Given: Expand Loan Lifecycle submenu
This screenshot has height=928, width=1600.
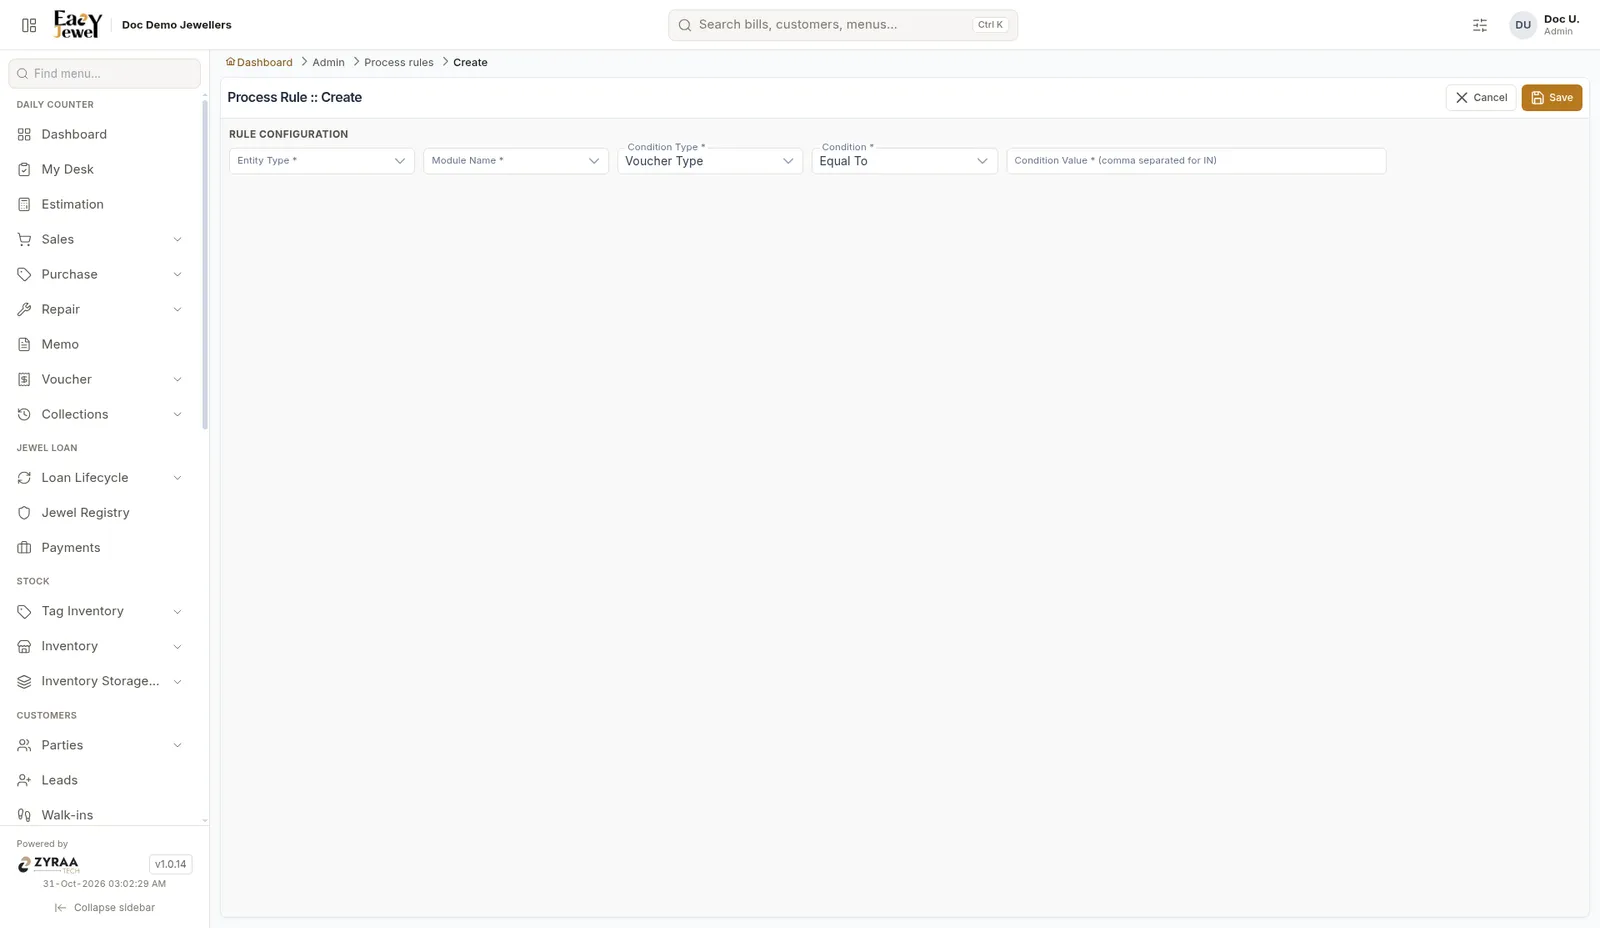Looking at the screenshot, I should click(101, 477).
